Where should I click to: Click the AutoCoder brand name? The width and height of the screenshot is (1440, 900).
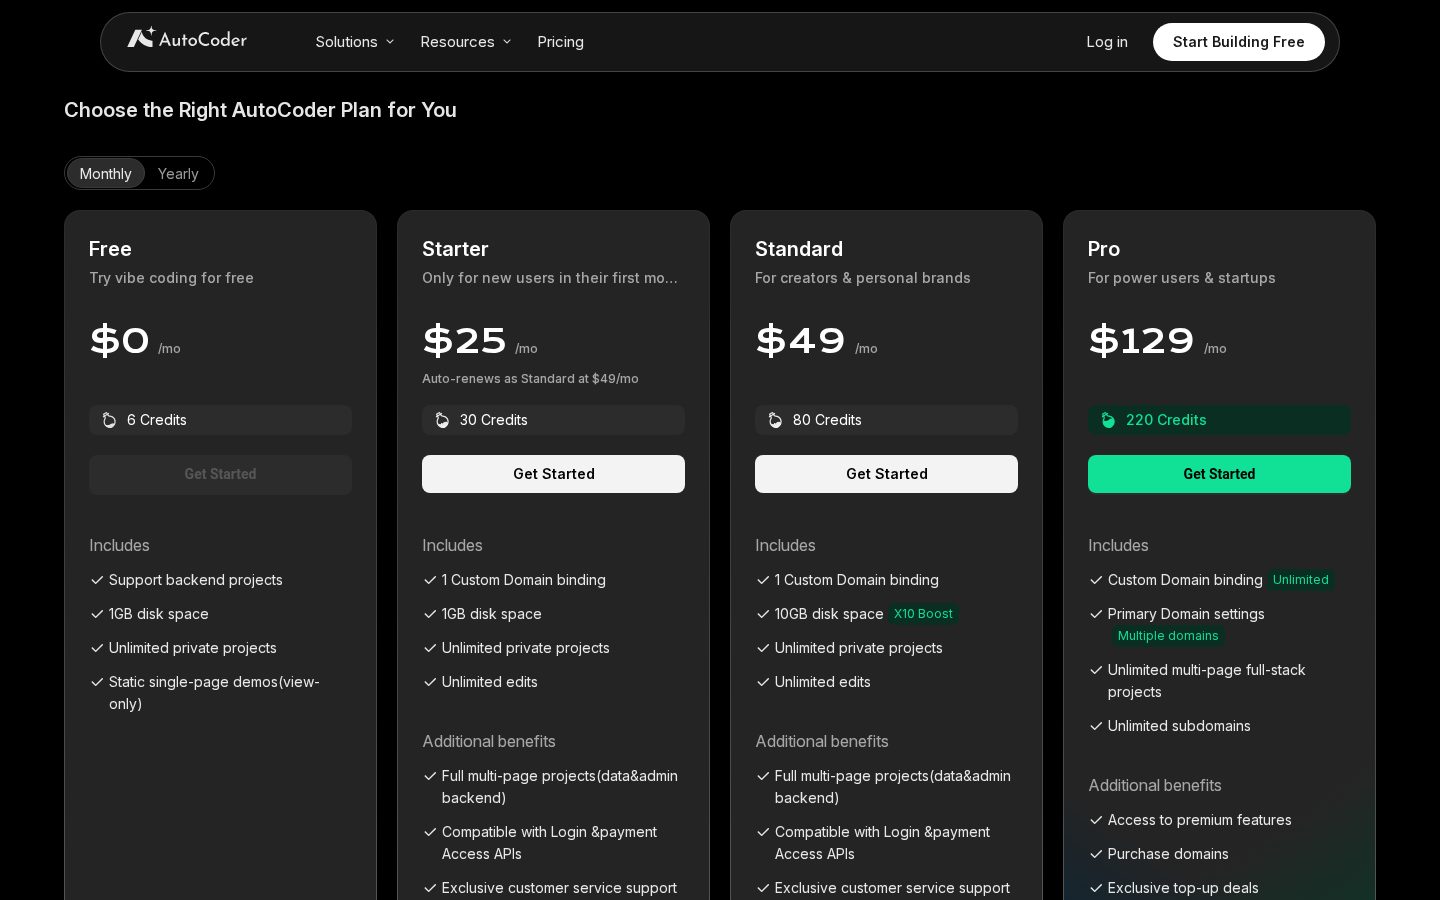pos(203,39)
